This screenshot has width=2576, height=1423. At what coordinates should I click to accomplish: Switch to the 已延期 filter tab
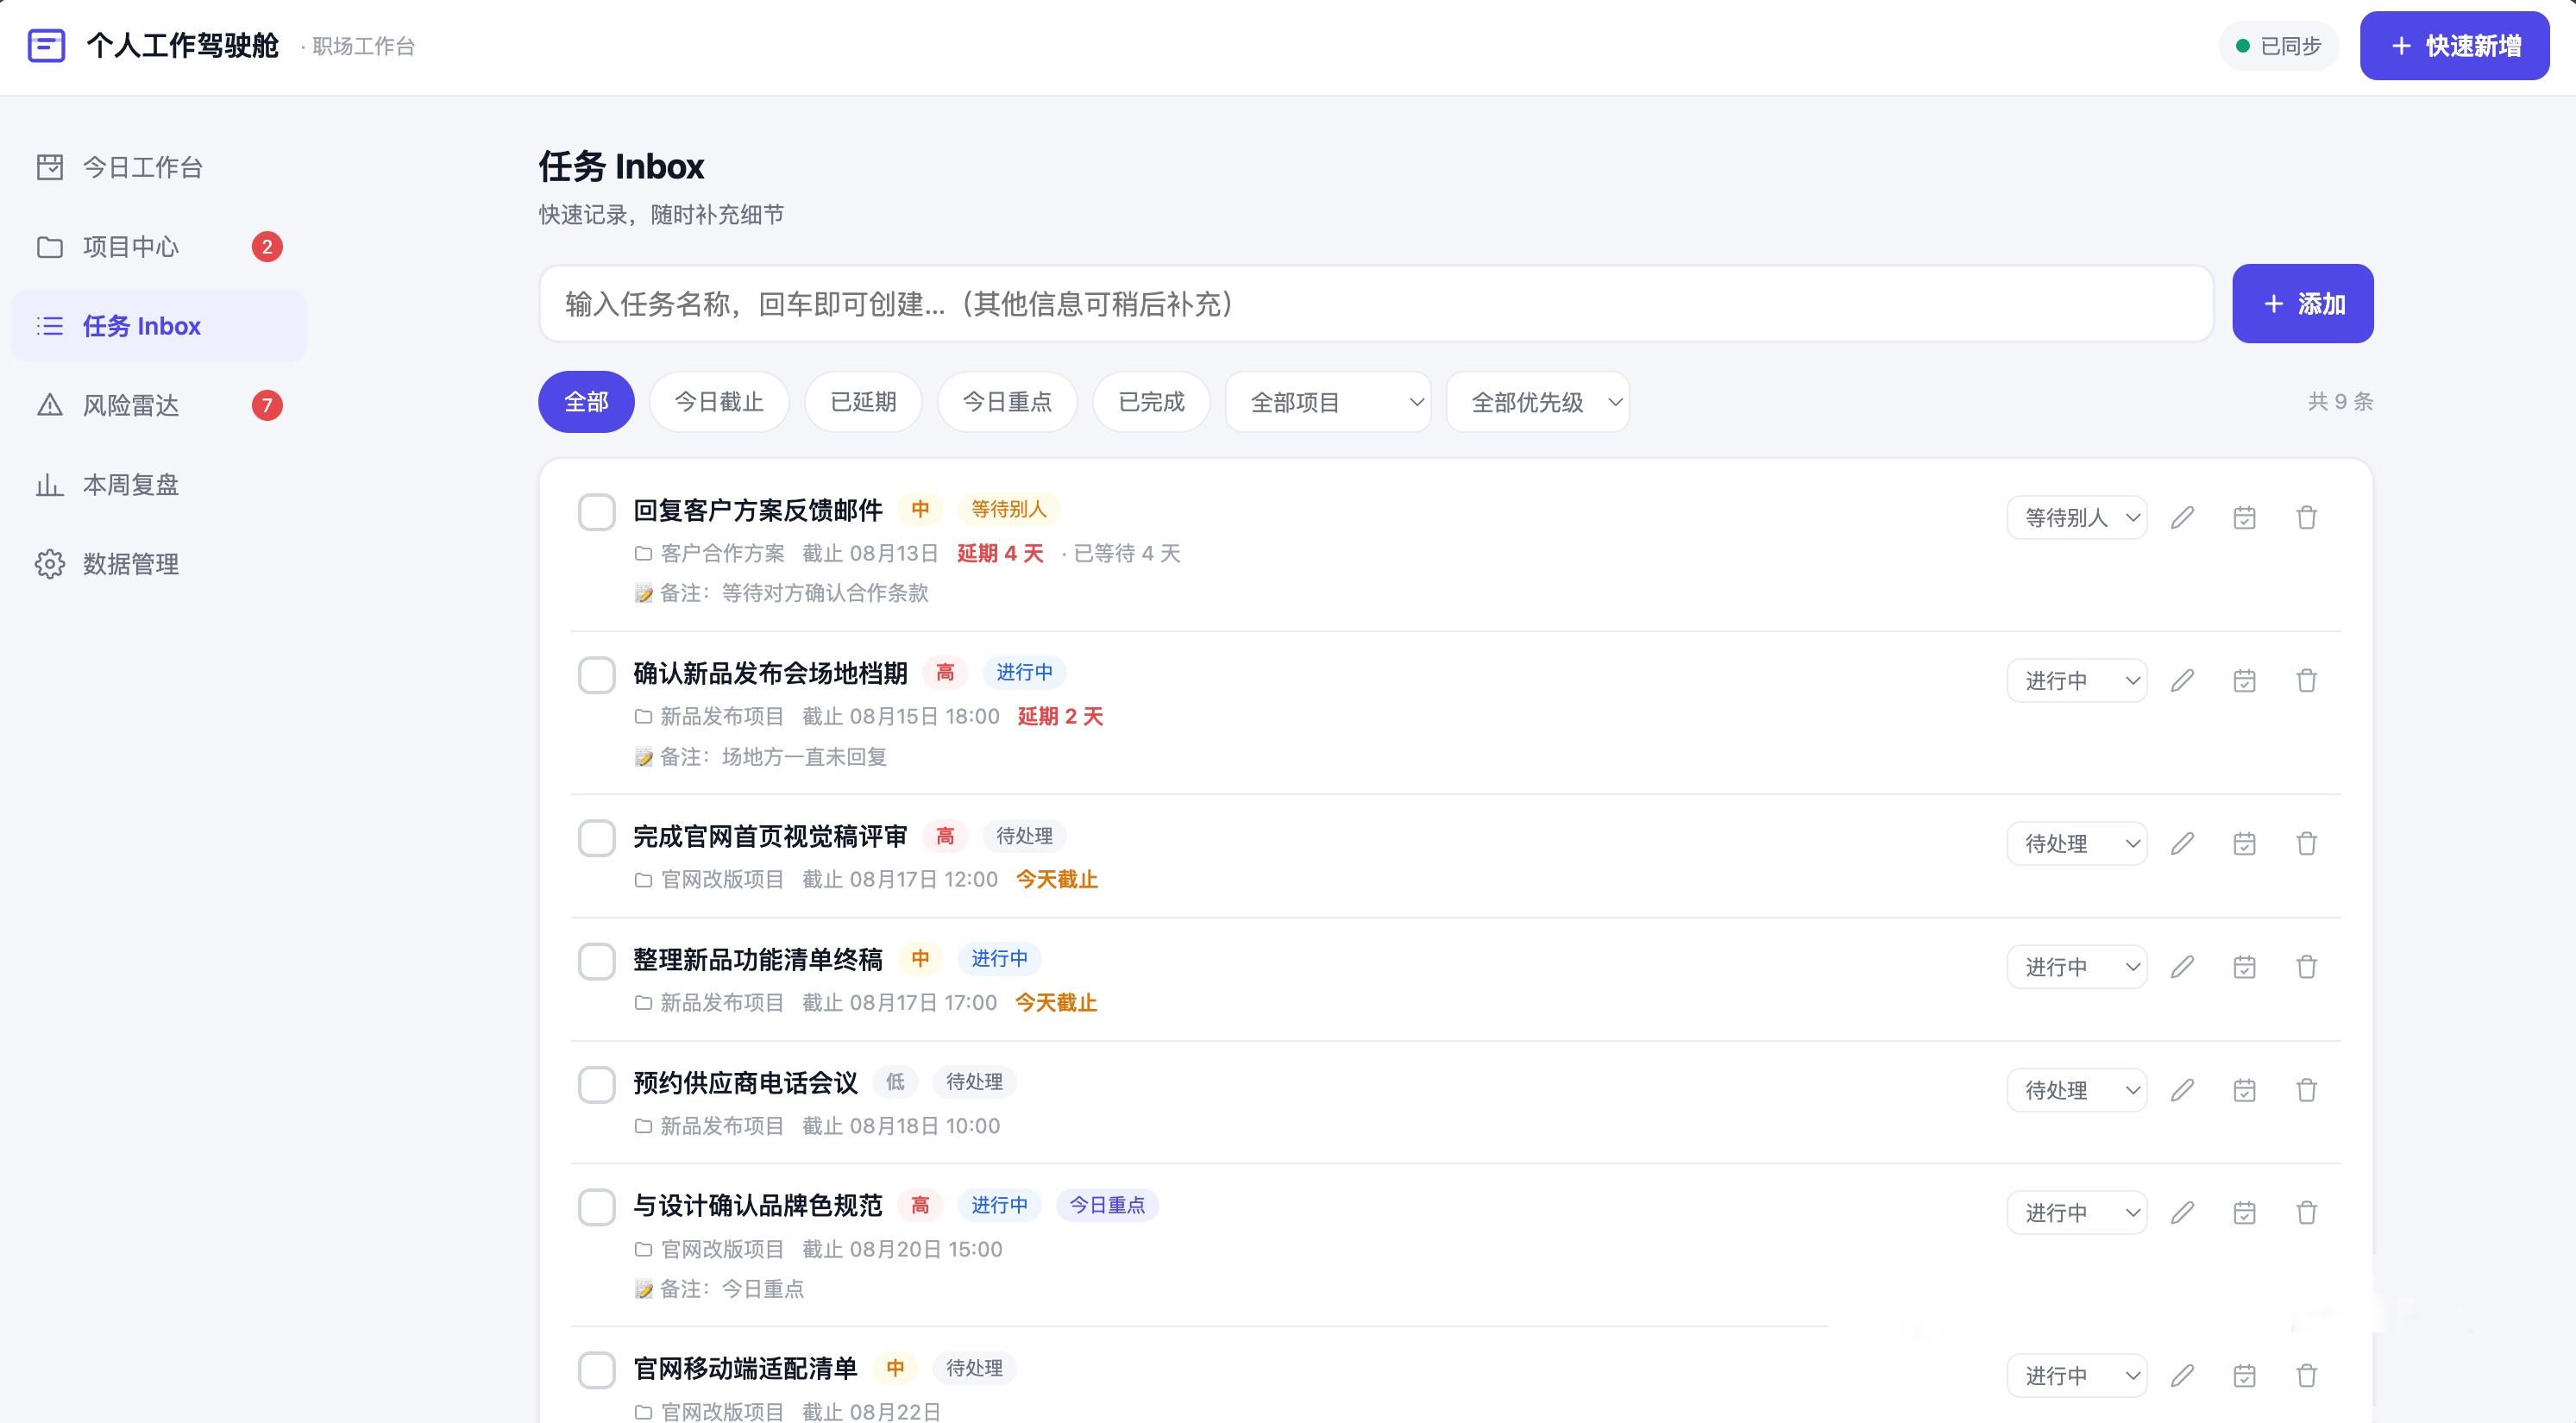[863, 402]
